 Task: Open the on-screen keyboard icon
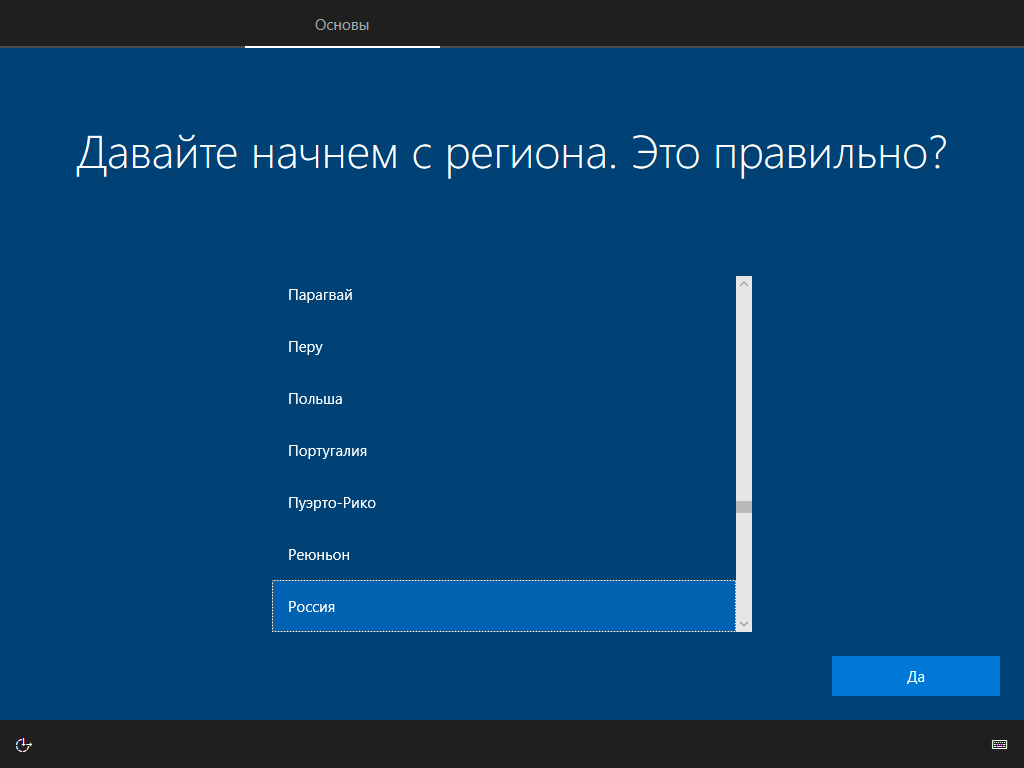click(999, 744)
